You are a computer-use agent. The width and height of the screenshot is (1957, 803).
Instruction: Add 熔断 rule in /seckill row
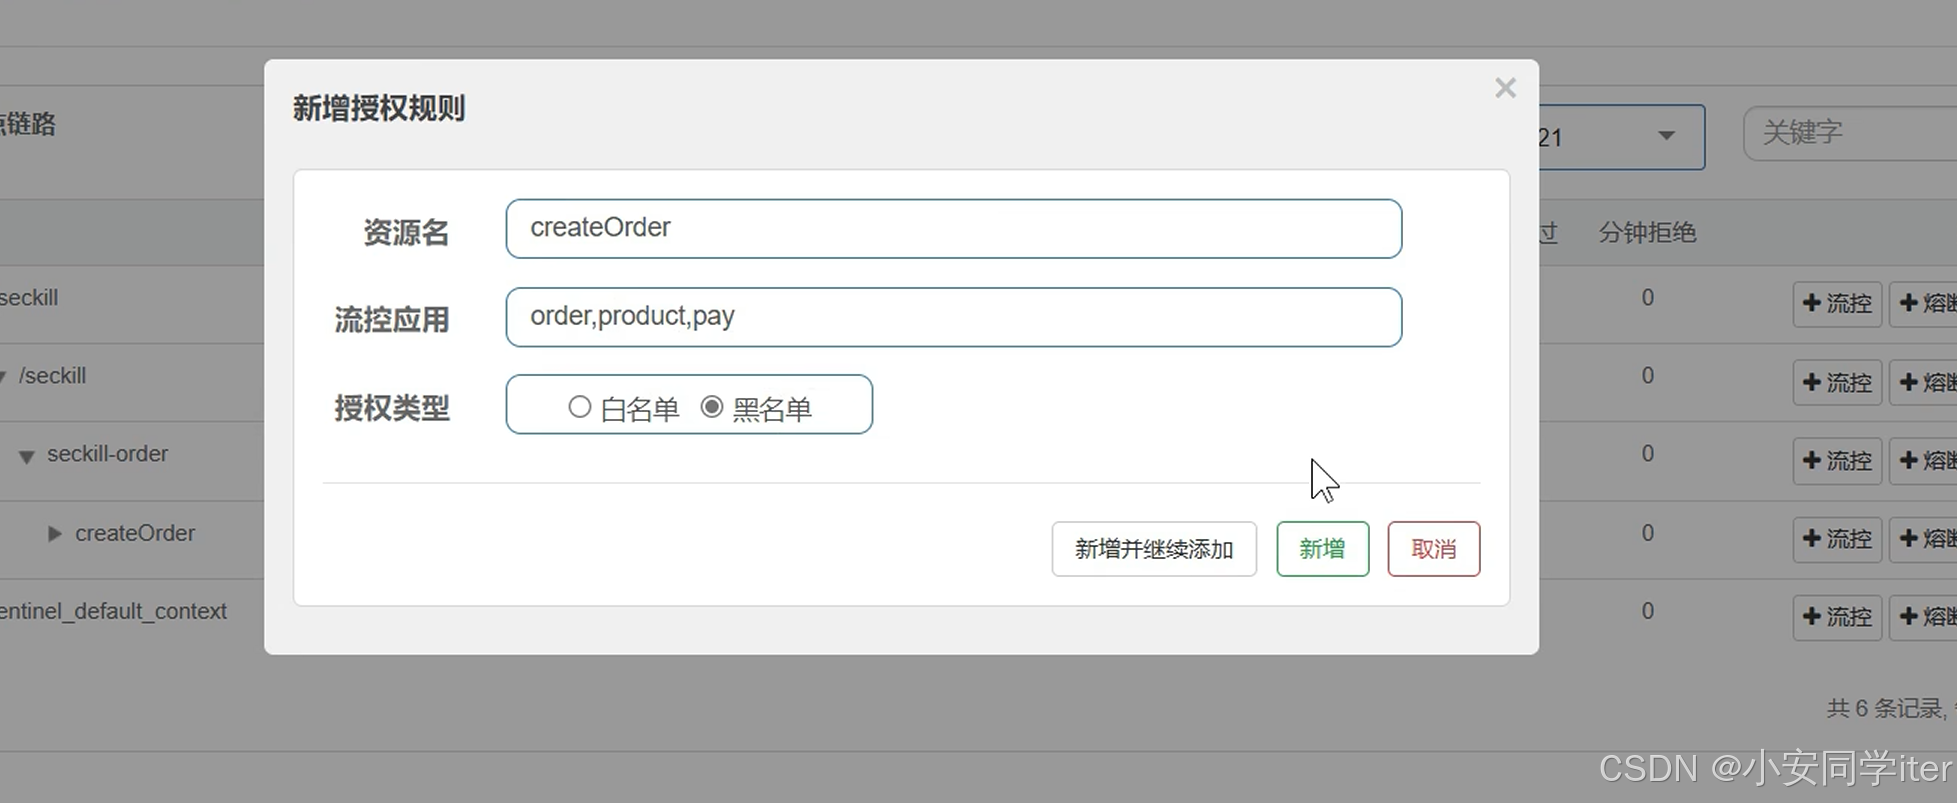coord(1924,382)
